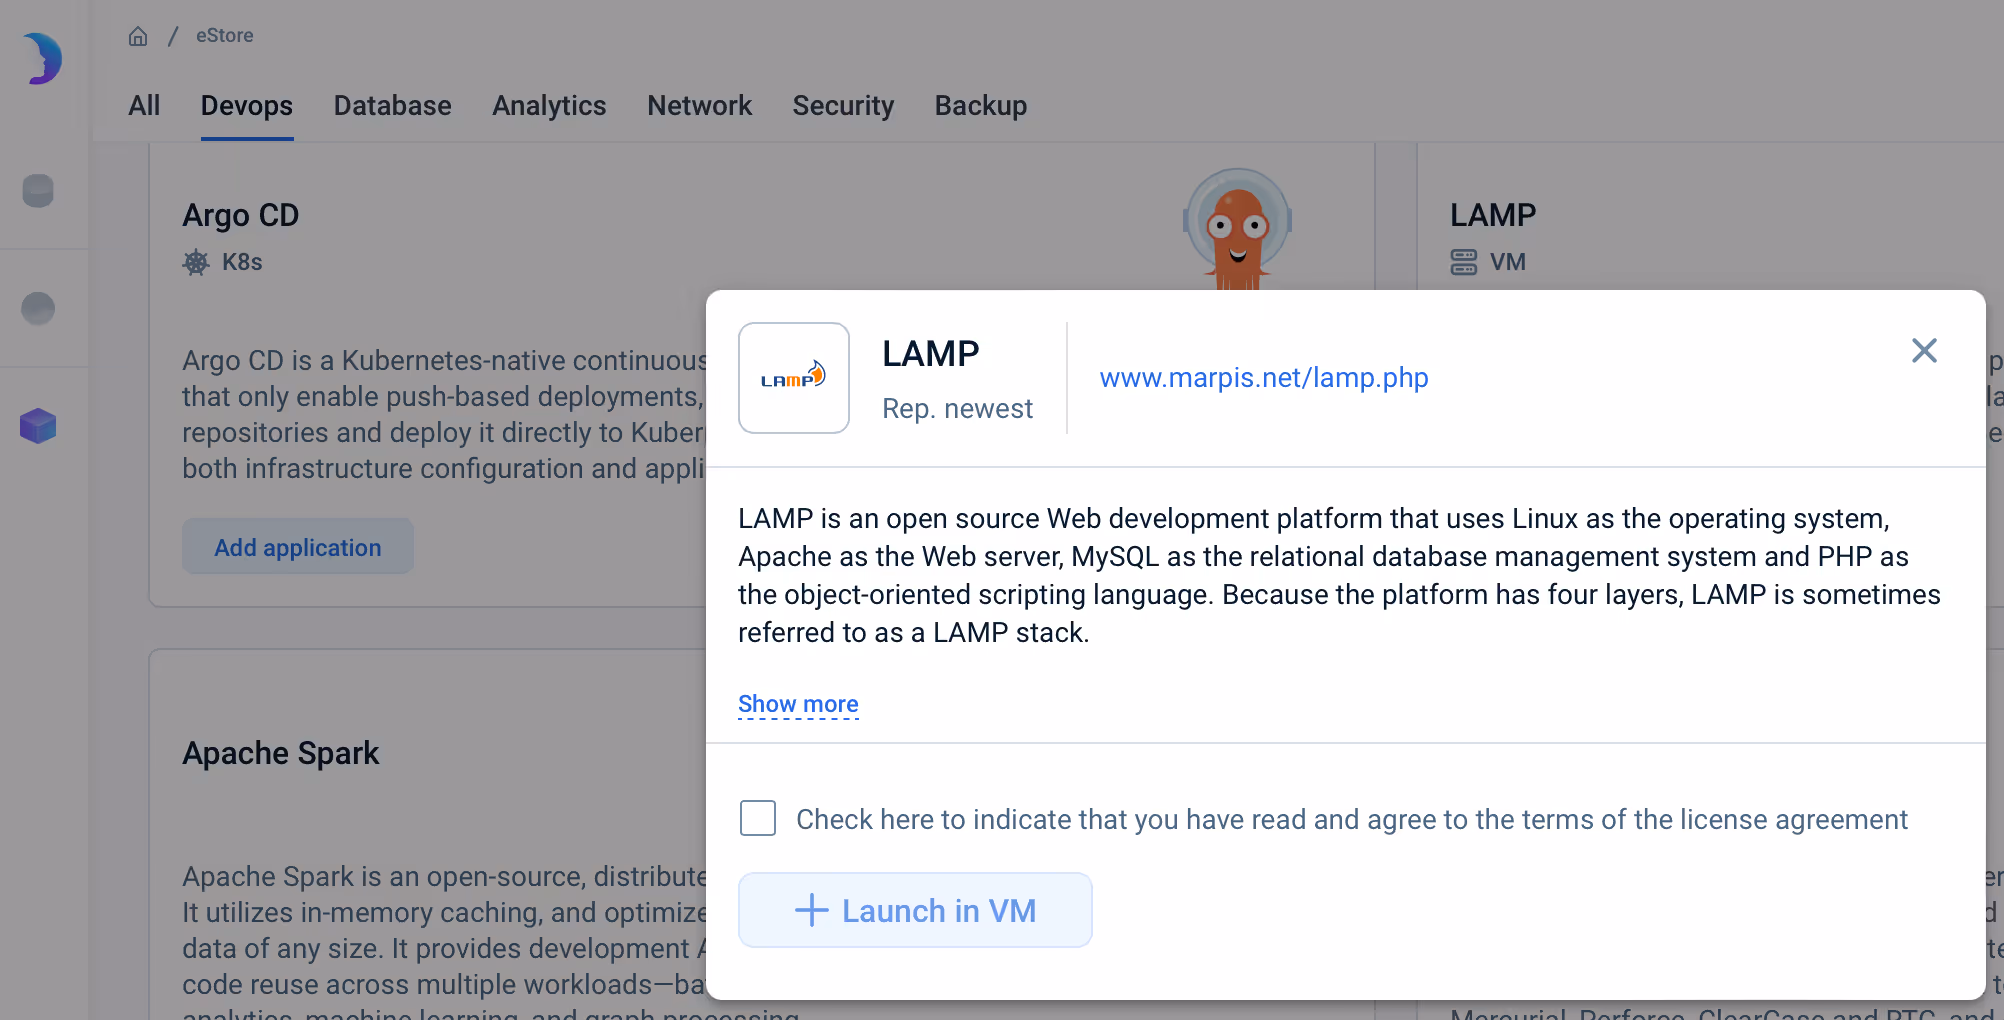The height and width of the screenshot is (1020, 2004).
Task: Open the Backup tab
Action: [980, 106]
